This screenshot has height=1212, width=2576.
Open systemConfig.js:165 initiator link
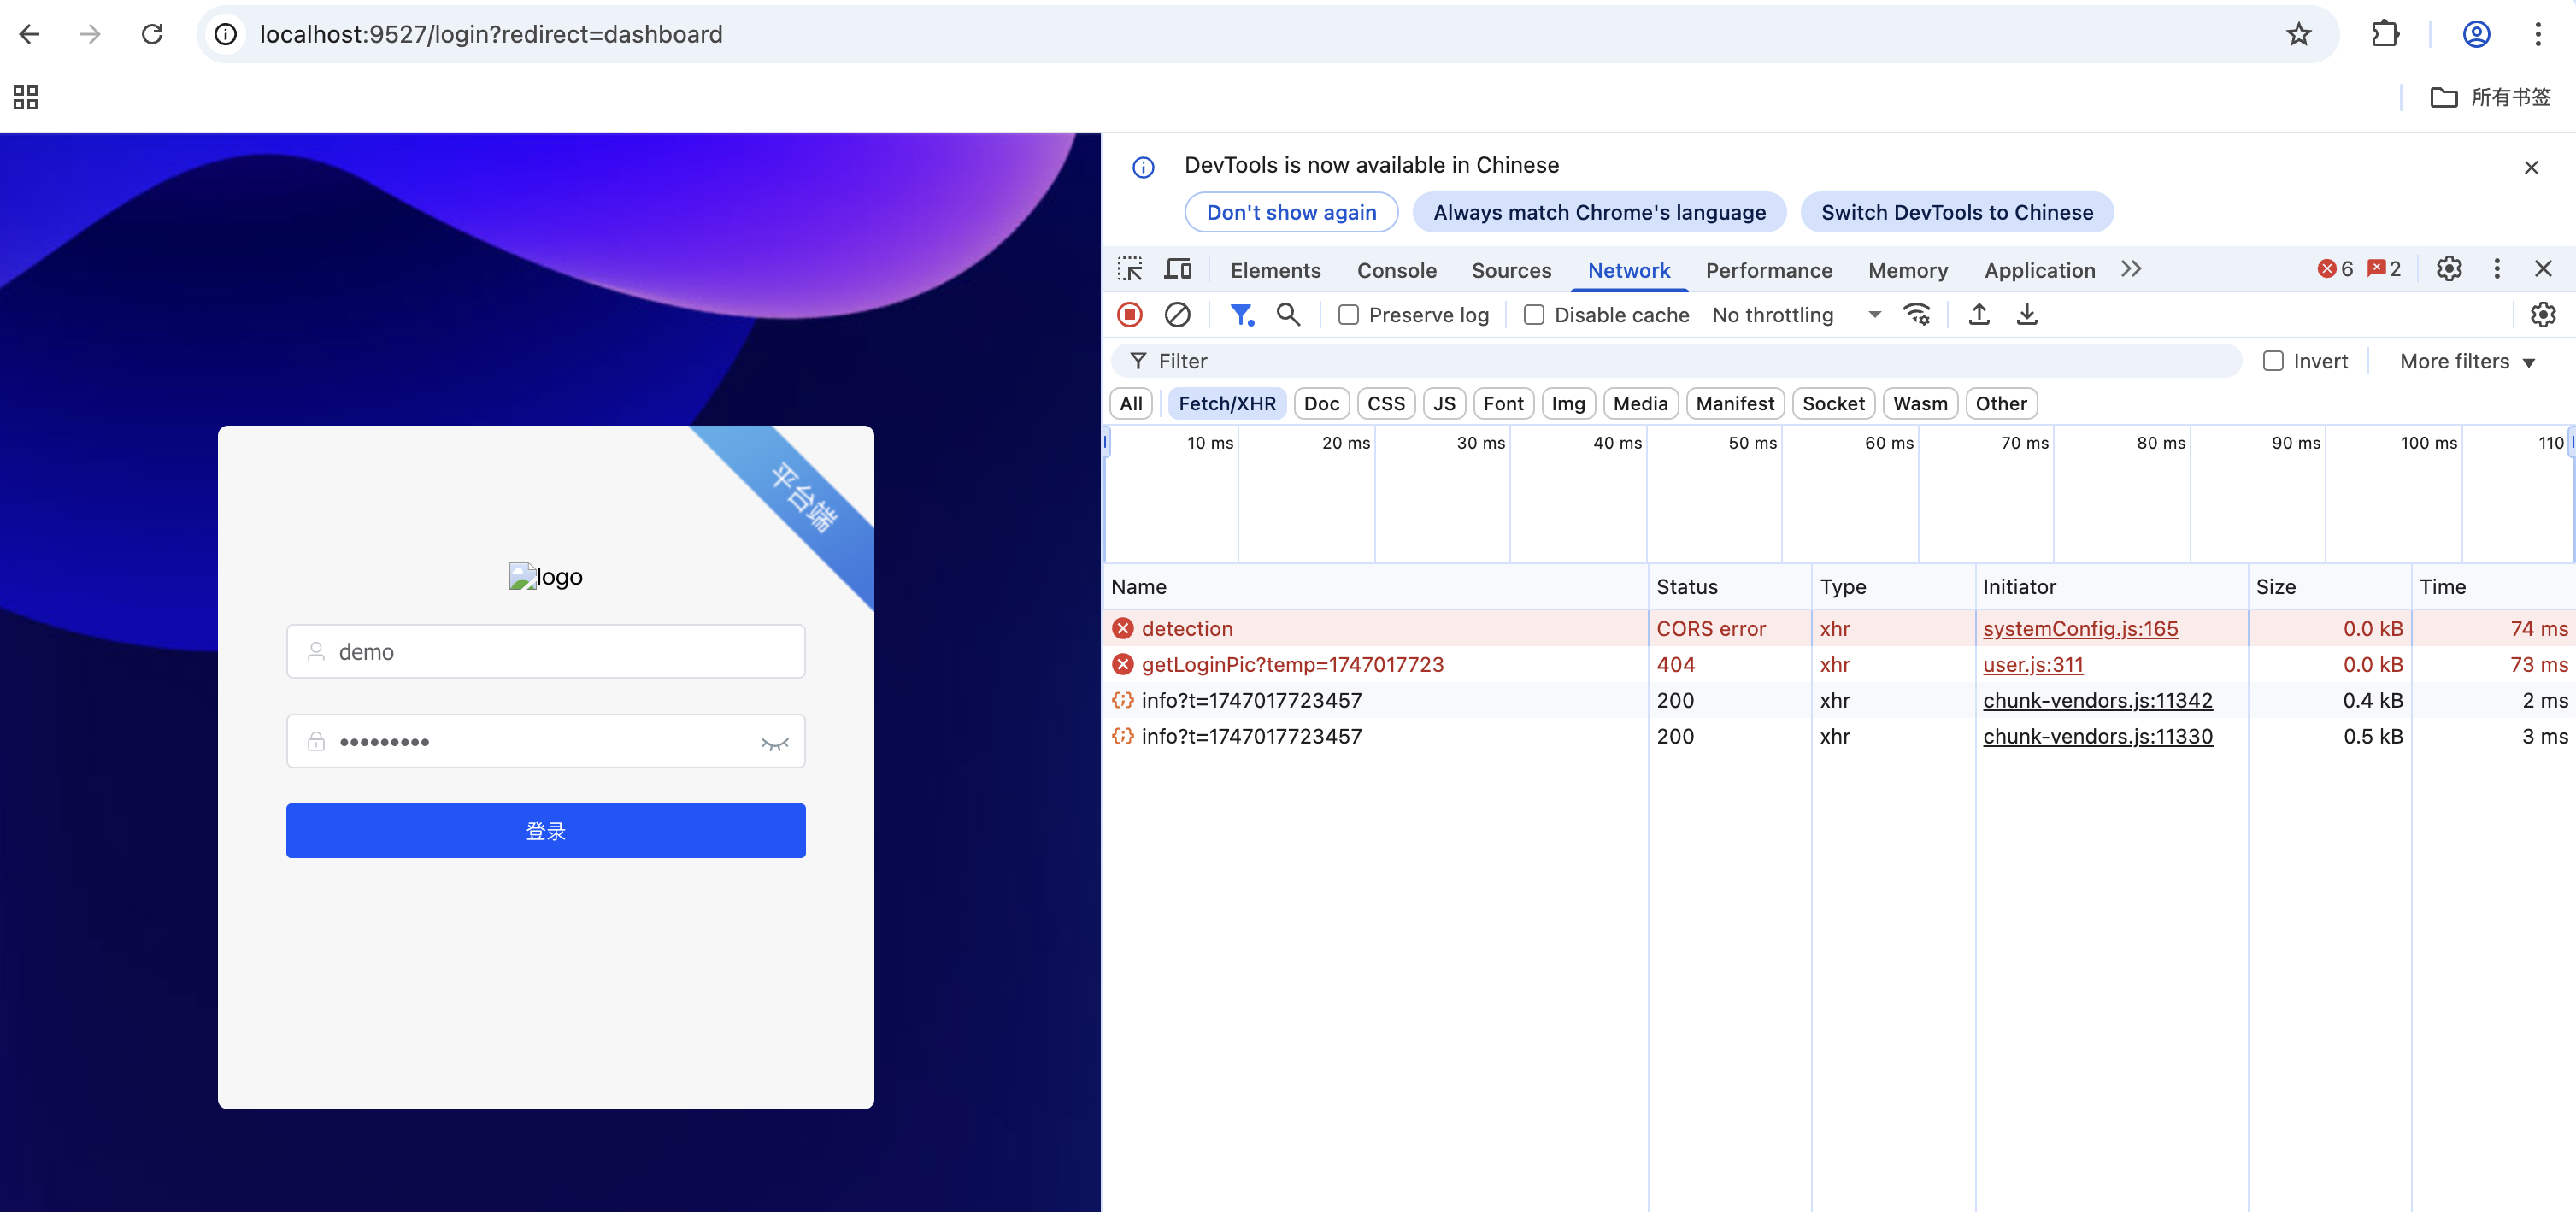(2080, 629)
